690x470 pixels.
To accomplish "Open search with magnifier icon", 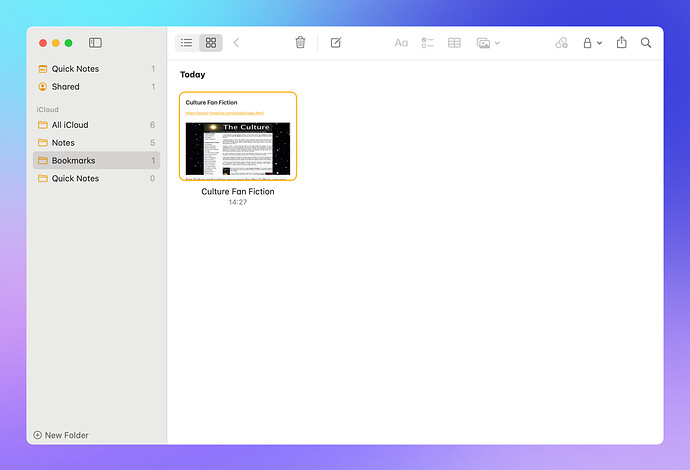I will 646,43.
